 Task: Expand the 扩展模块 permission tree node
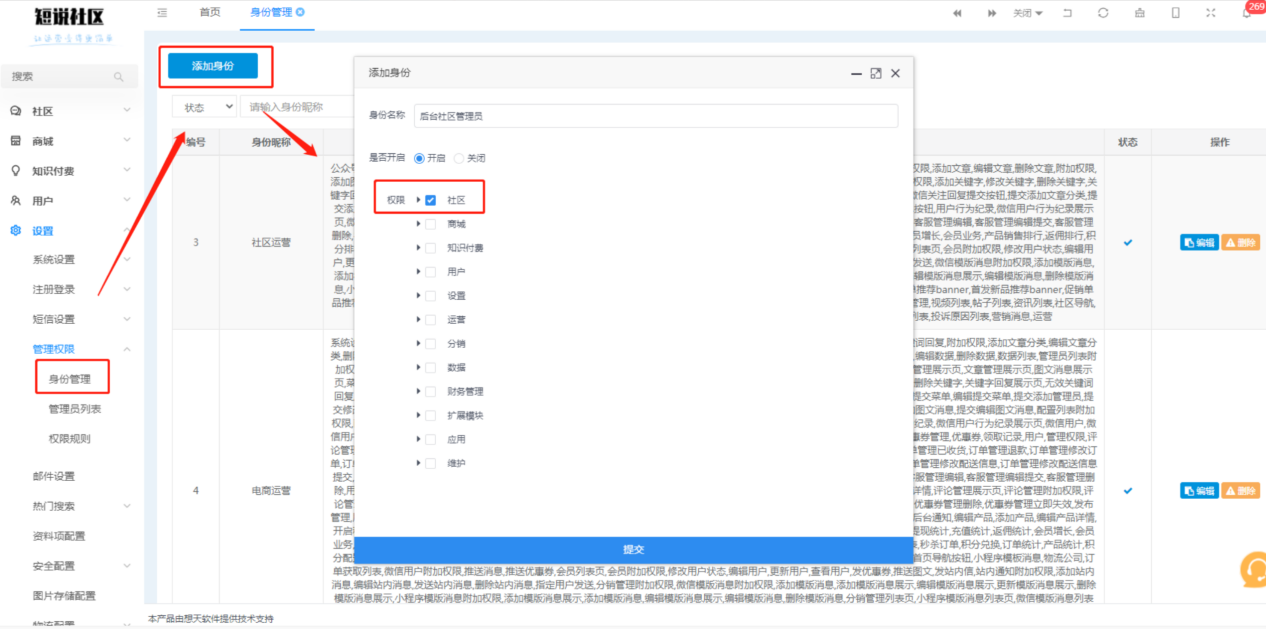tap(418, 415)
